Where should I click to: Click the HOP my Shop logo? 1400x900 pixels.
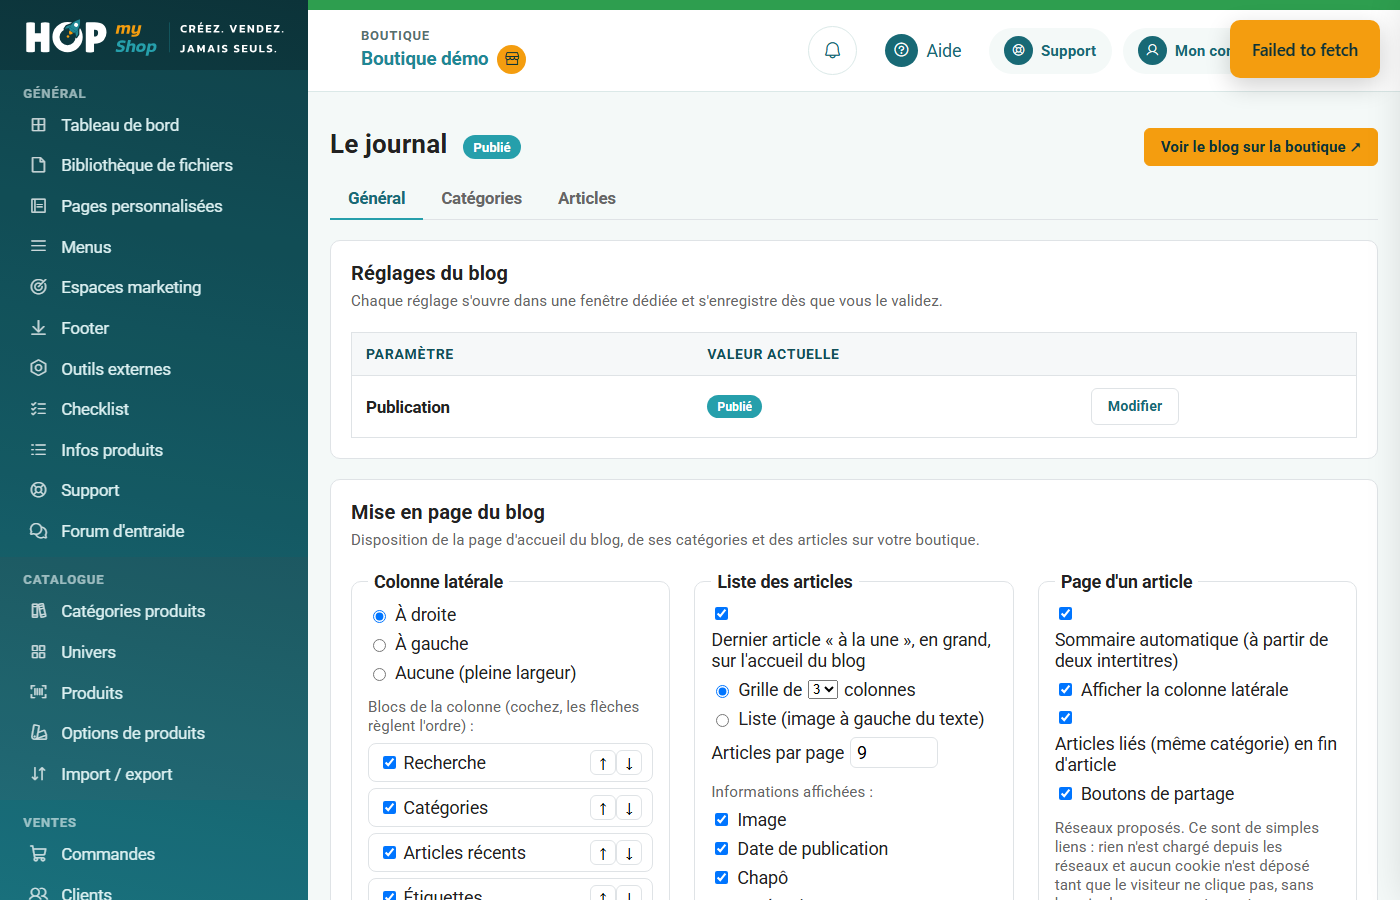point(91,38)
